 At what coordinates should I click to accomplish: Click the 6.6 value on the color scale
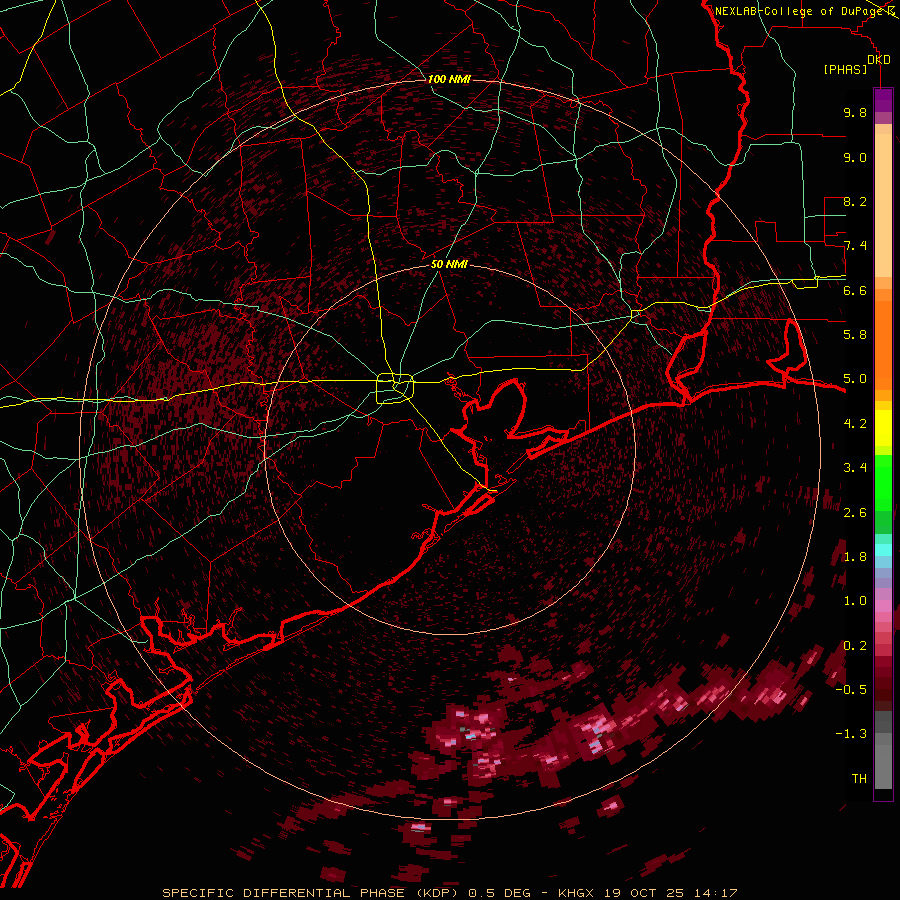pyautogui.click(x=855, y=290)
